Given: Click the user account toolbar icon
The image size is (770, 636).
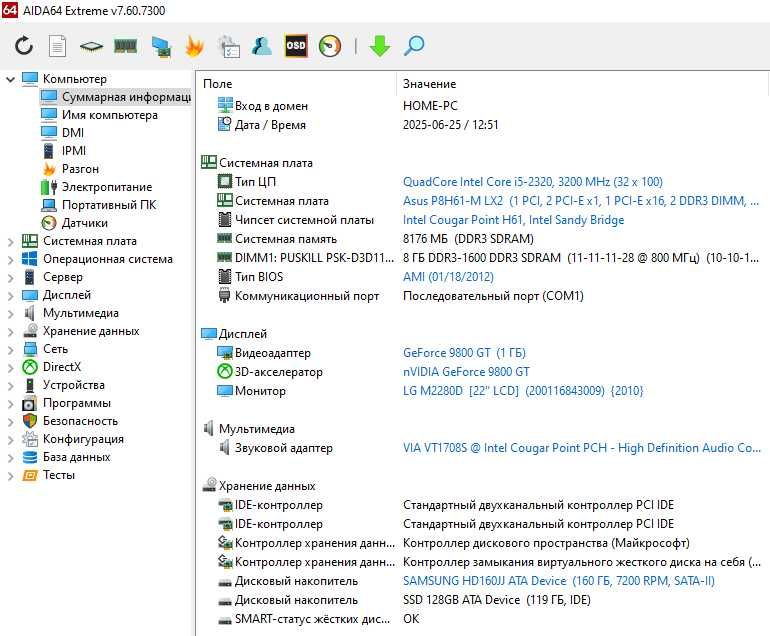Looking at the screenshot, I should (262, 46).
